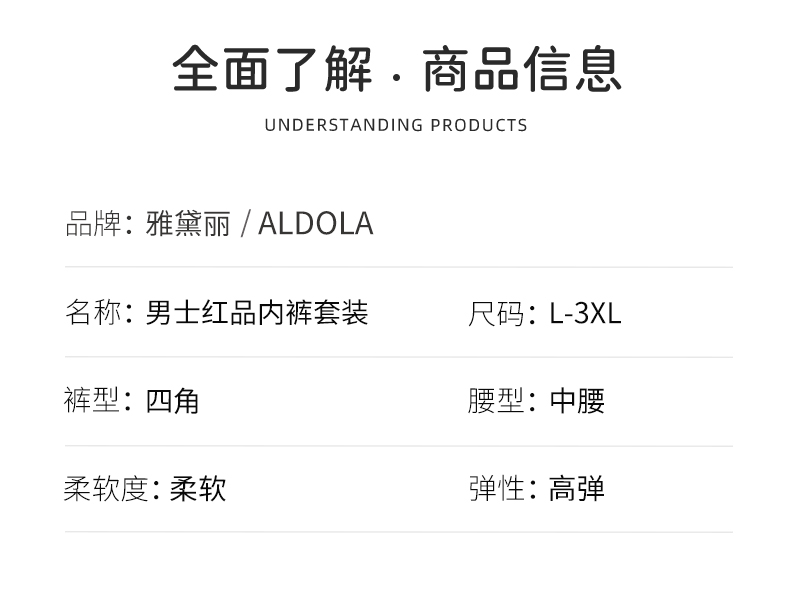Click the 品牌 label
Viewport: 790px width, 602px height.
coord(92,223)
